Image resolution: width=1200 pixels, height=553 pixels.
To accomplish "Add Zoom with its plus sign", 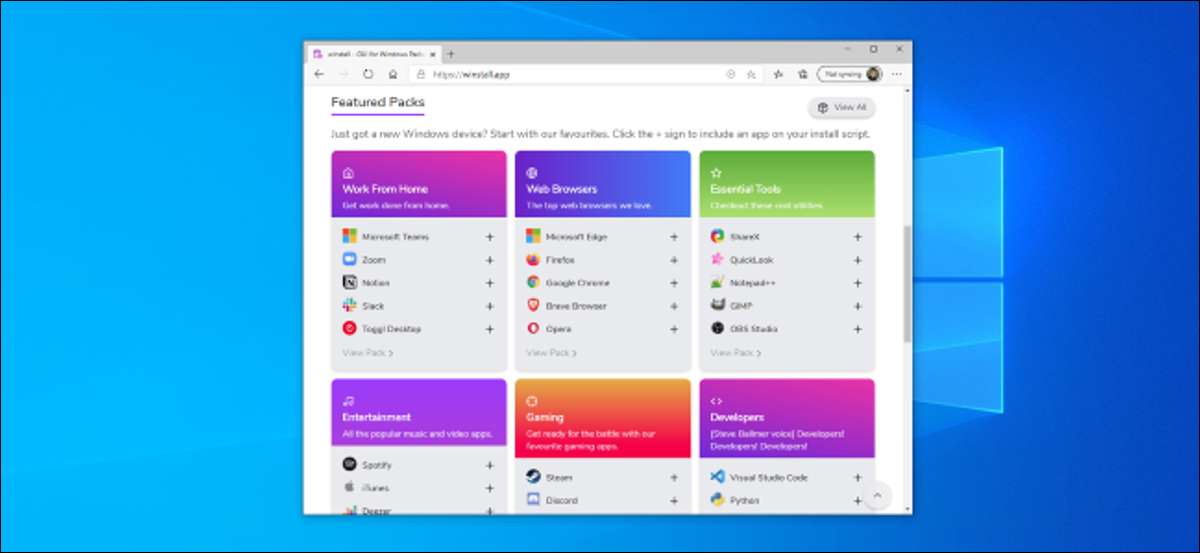I will 490,260.
